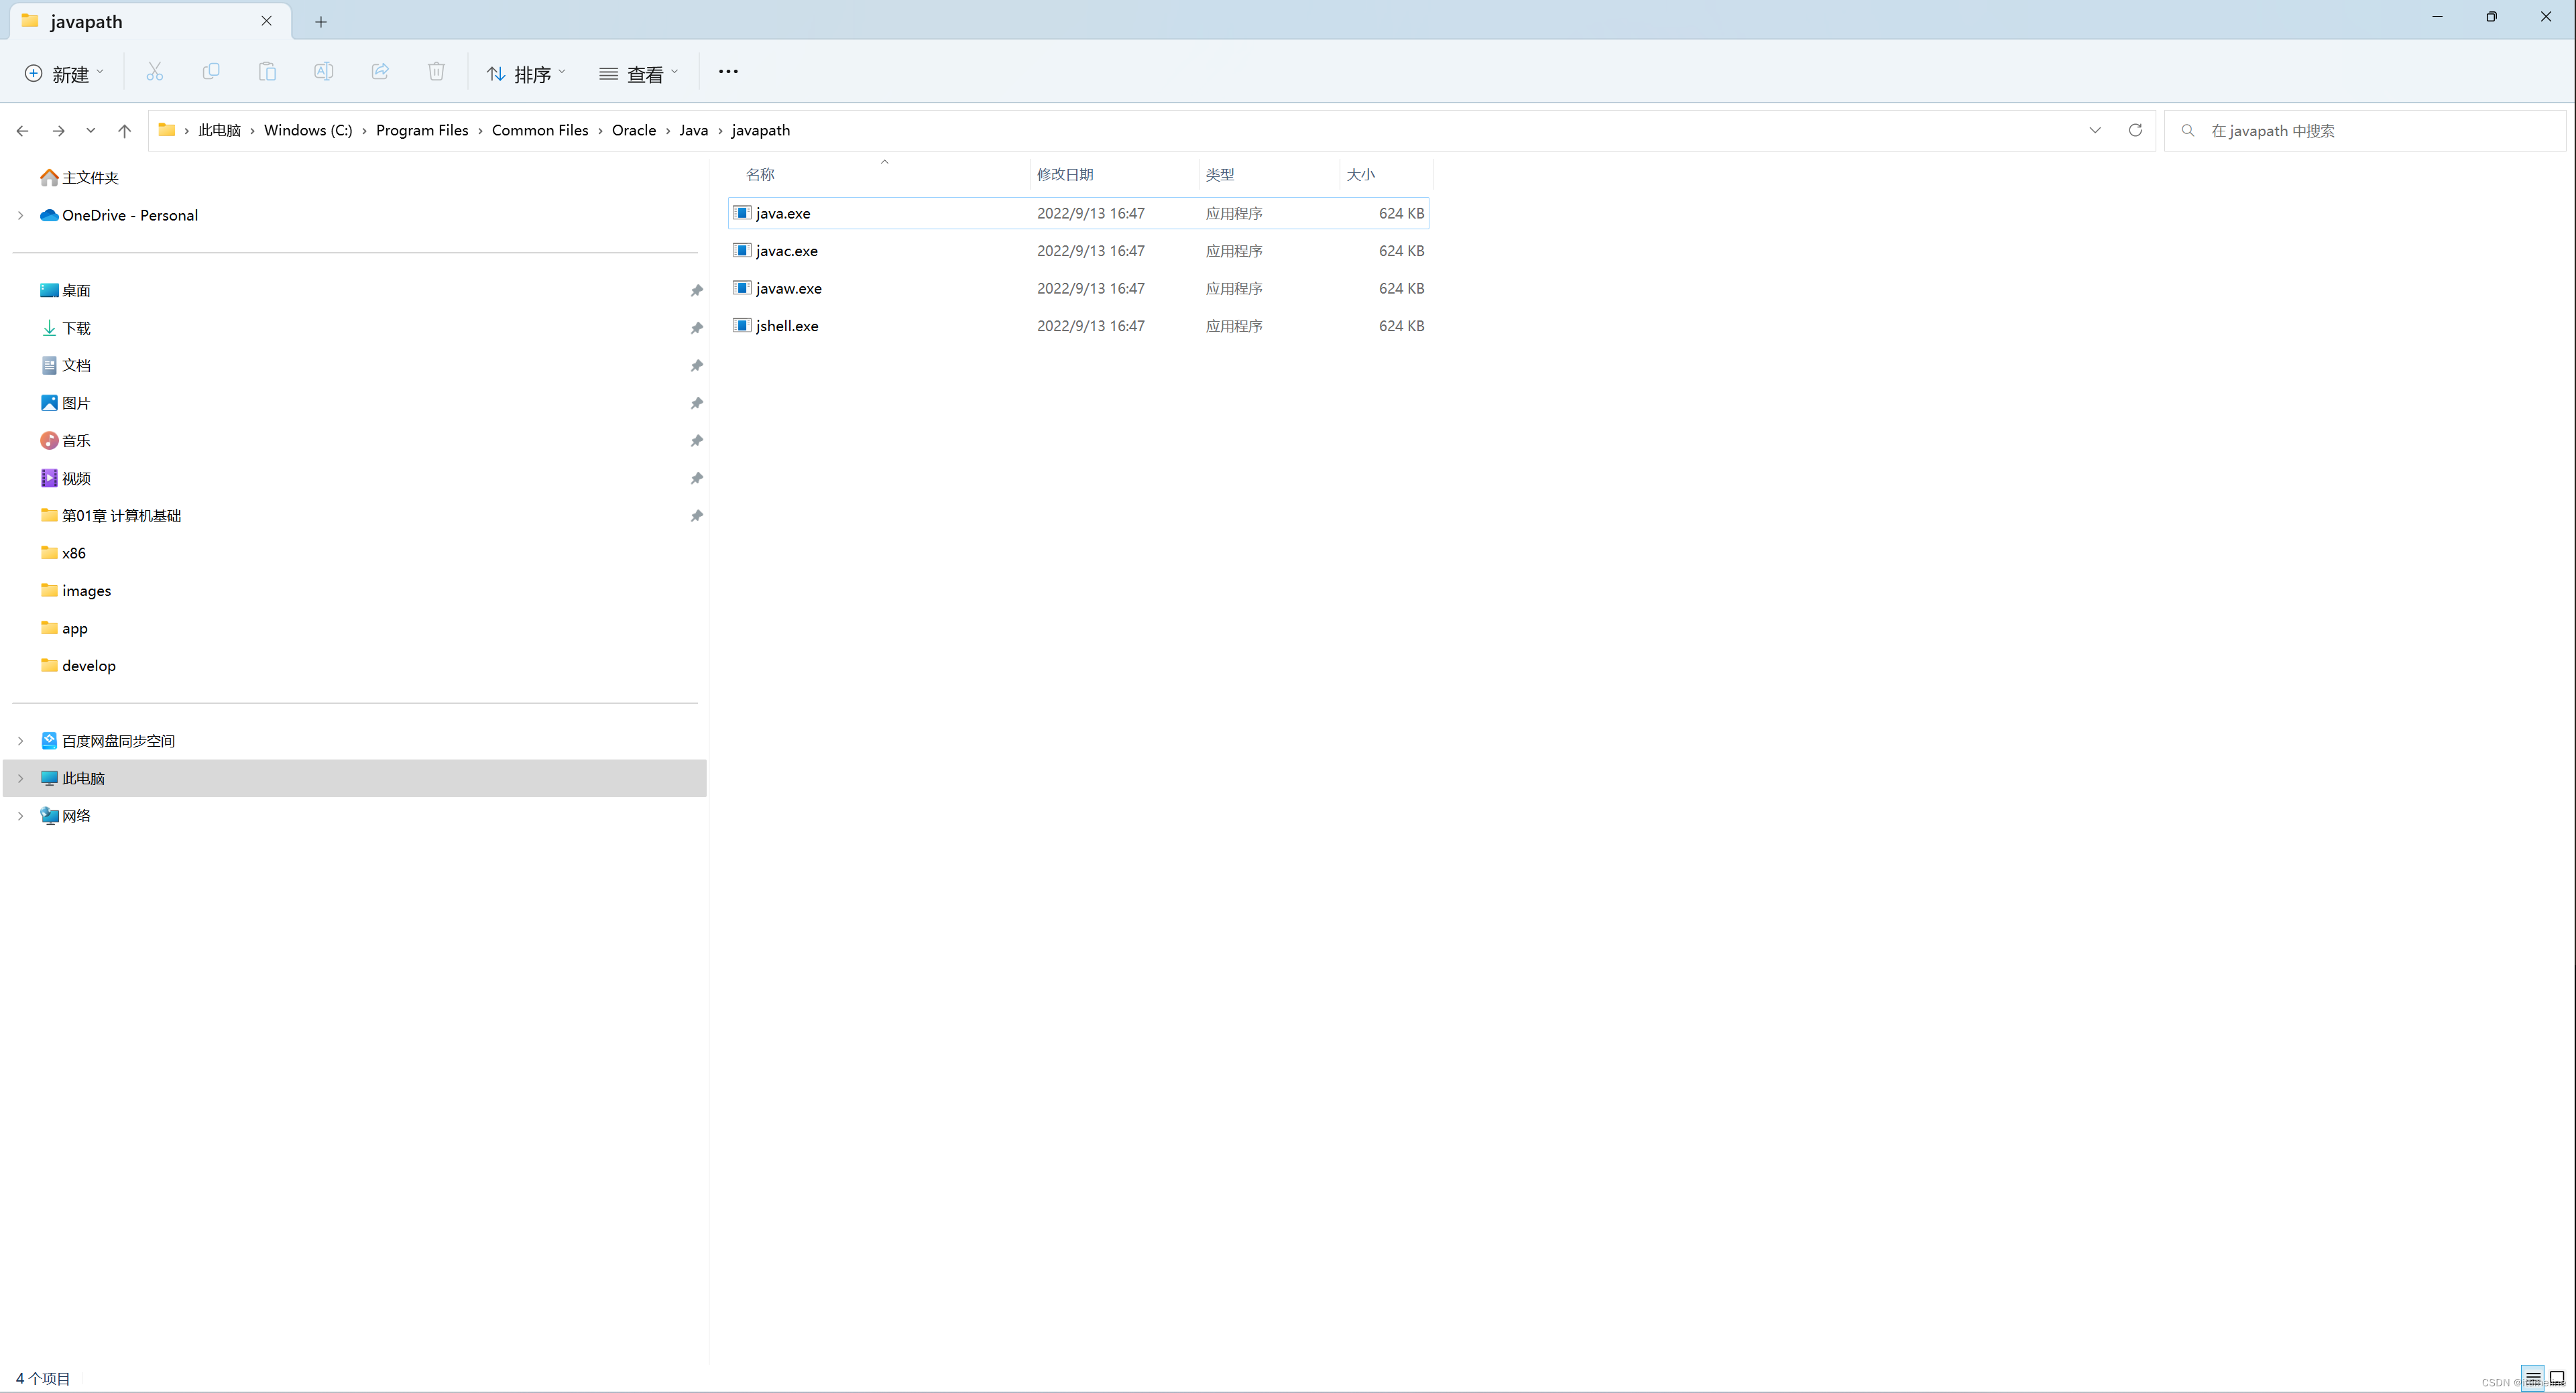2576x1393 pixels.
Task: Open the images folder in sidebar
Action: tap(86, 591)
